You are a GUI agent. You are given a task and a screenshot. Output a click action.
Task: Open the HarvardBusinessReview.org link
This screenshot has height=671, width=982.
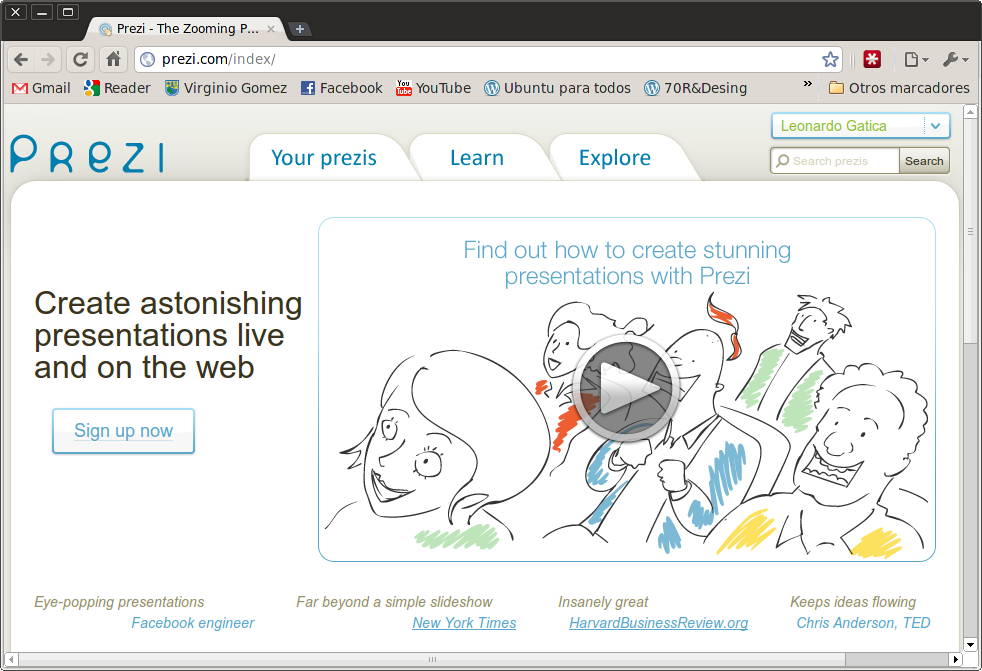[658, 623]
